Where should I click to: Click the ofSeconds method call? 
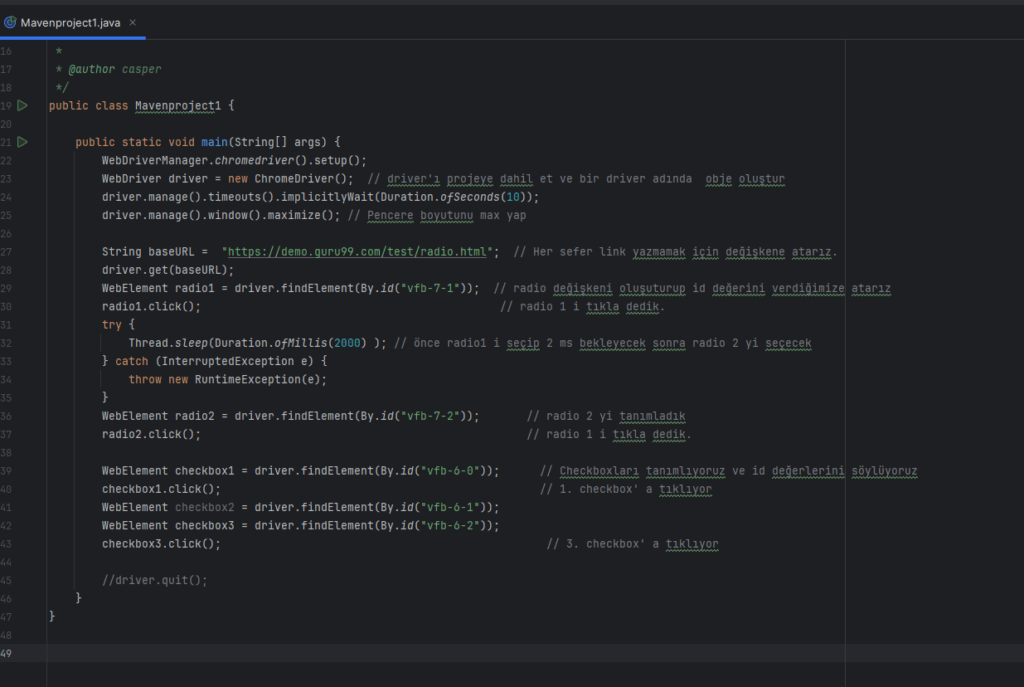coord(469,197)
